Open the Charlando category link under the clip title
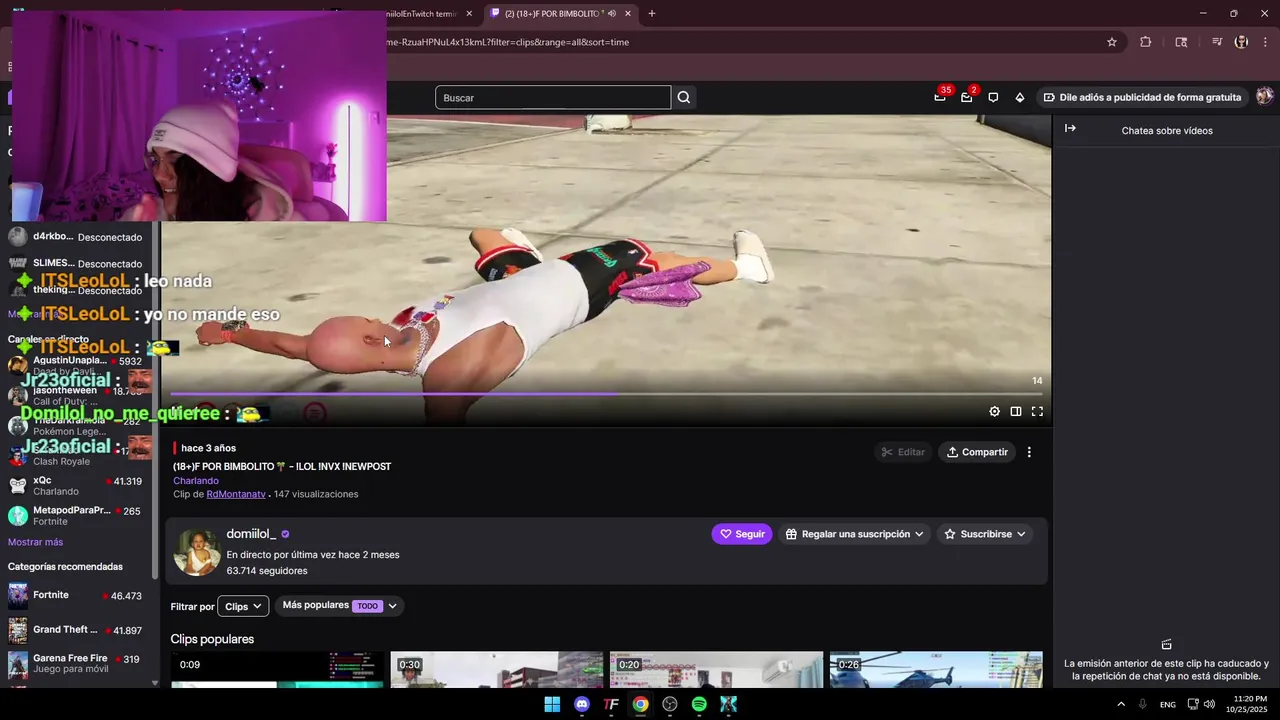The image size is (1280, 720). [196, 480]
